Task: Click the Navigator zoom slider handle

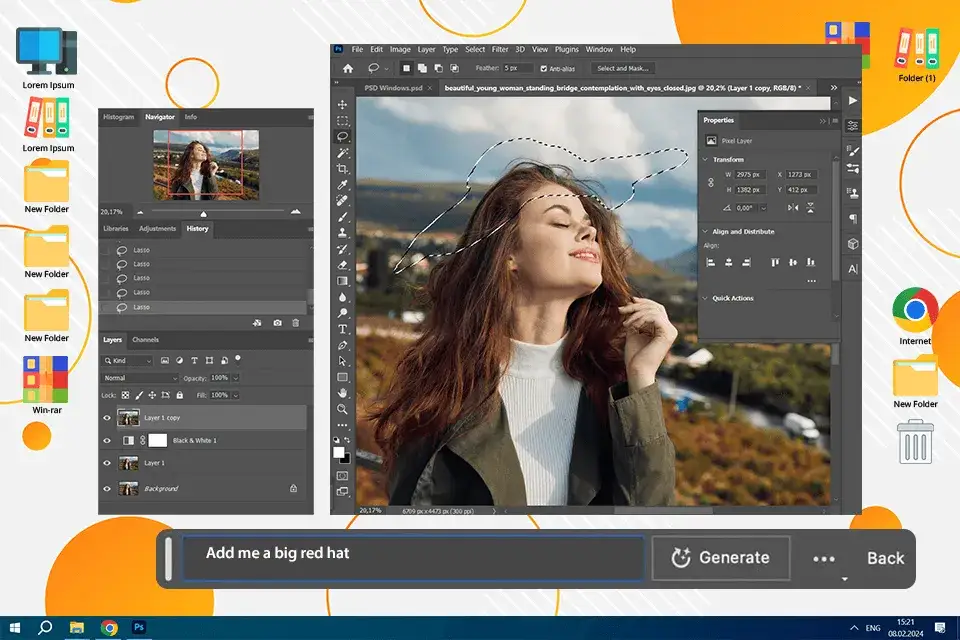Action: pos(204,213)
